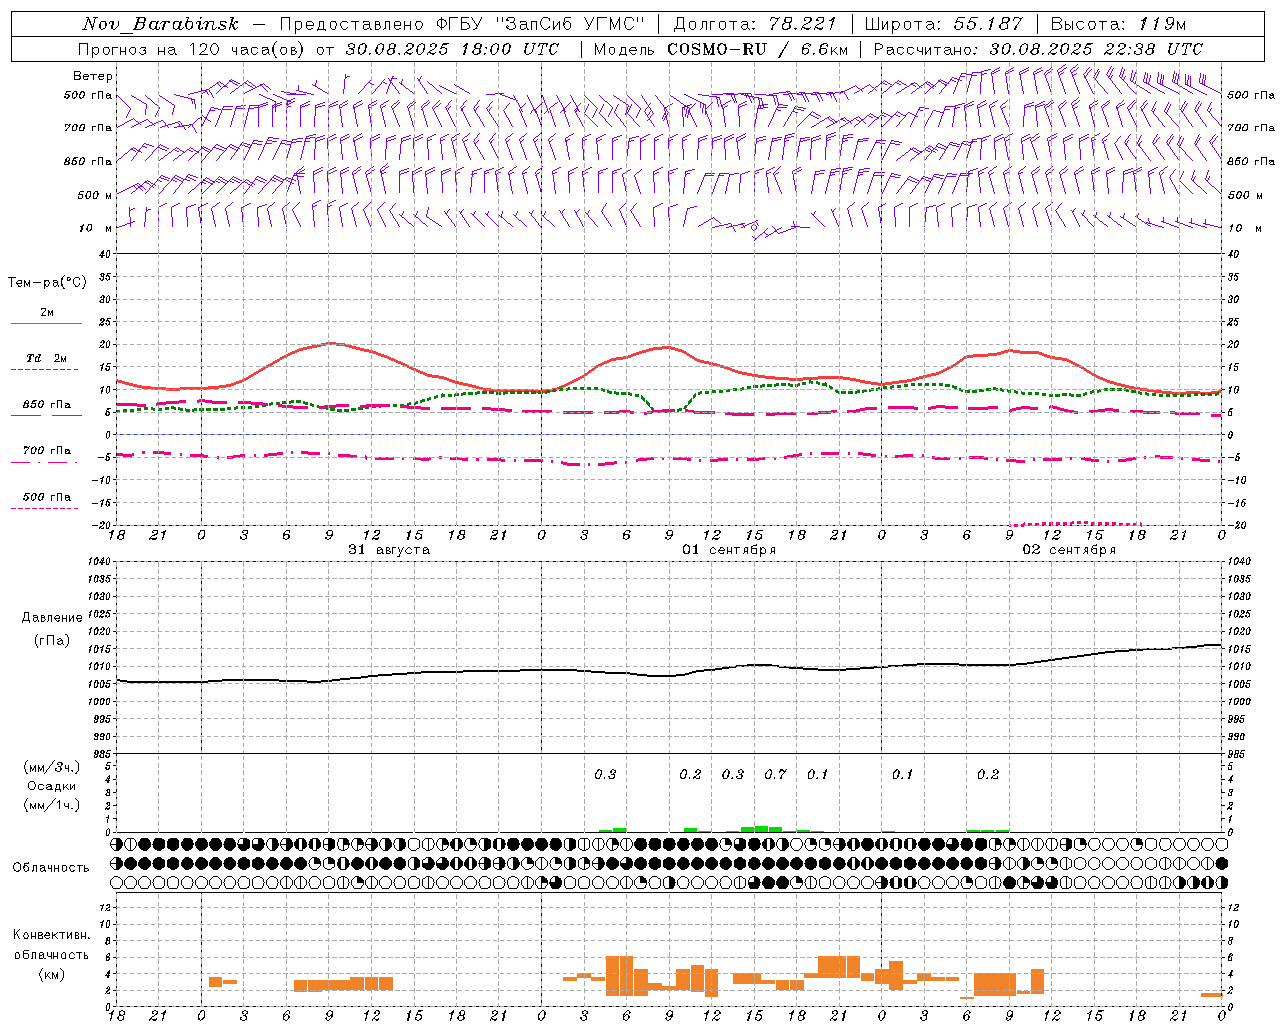Click the Облачность panel label

51,868
